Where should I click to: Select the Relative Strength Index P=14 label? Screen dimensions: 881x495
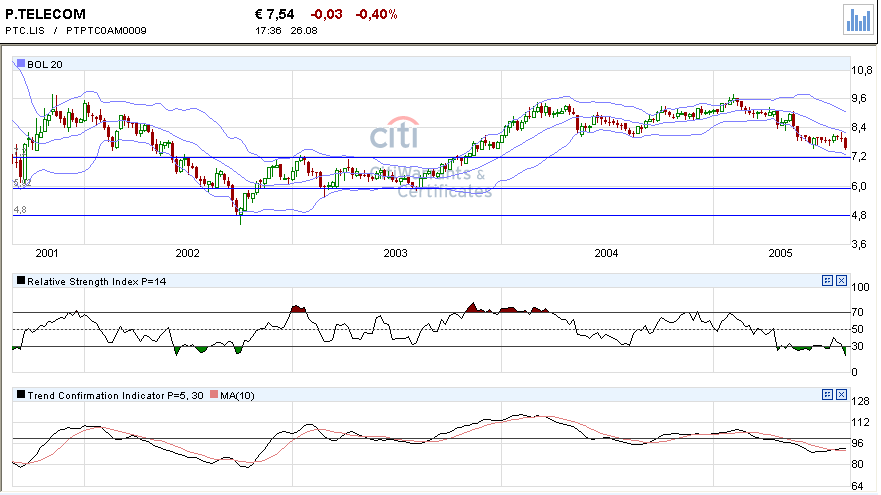click(x=97, y=281)
